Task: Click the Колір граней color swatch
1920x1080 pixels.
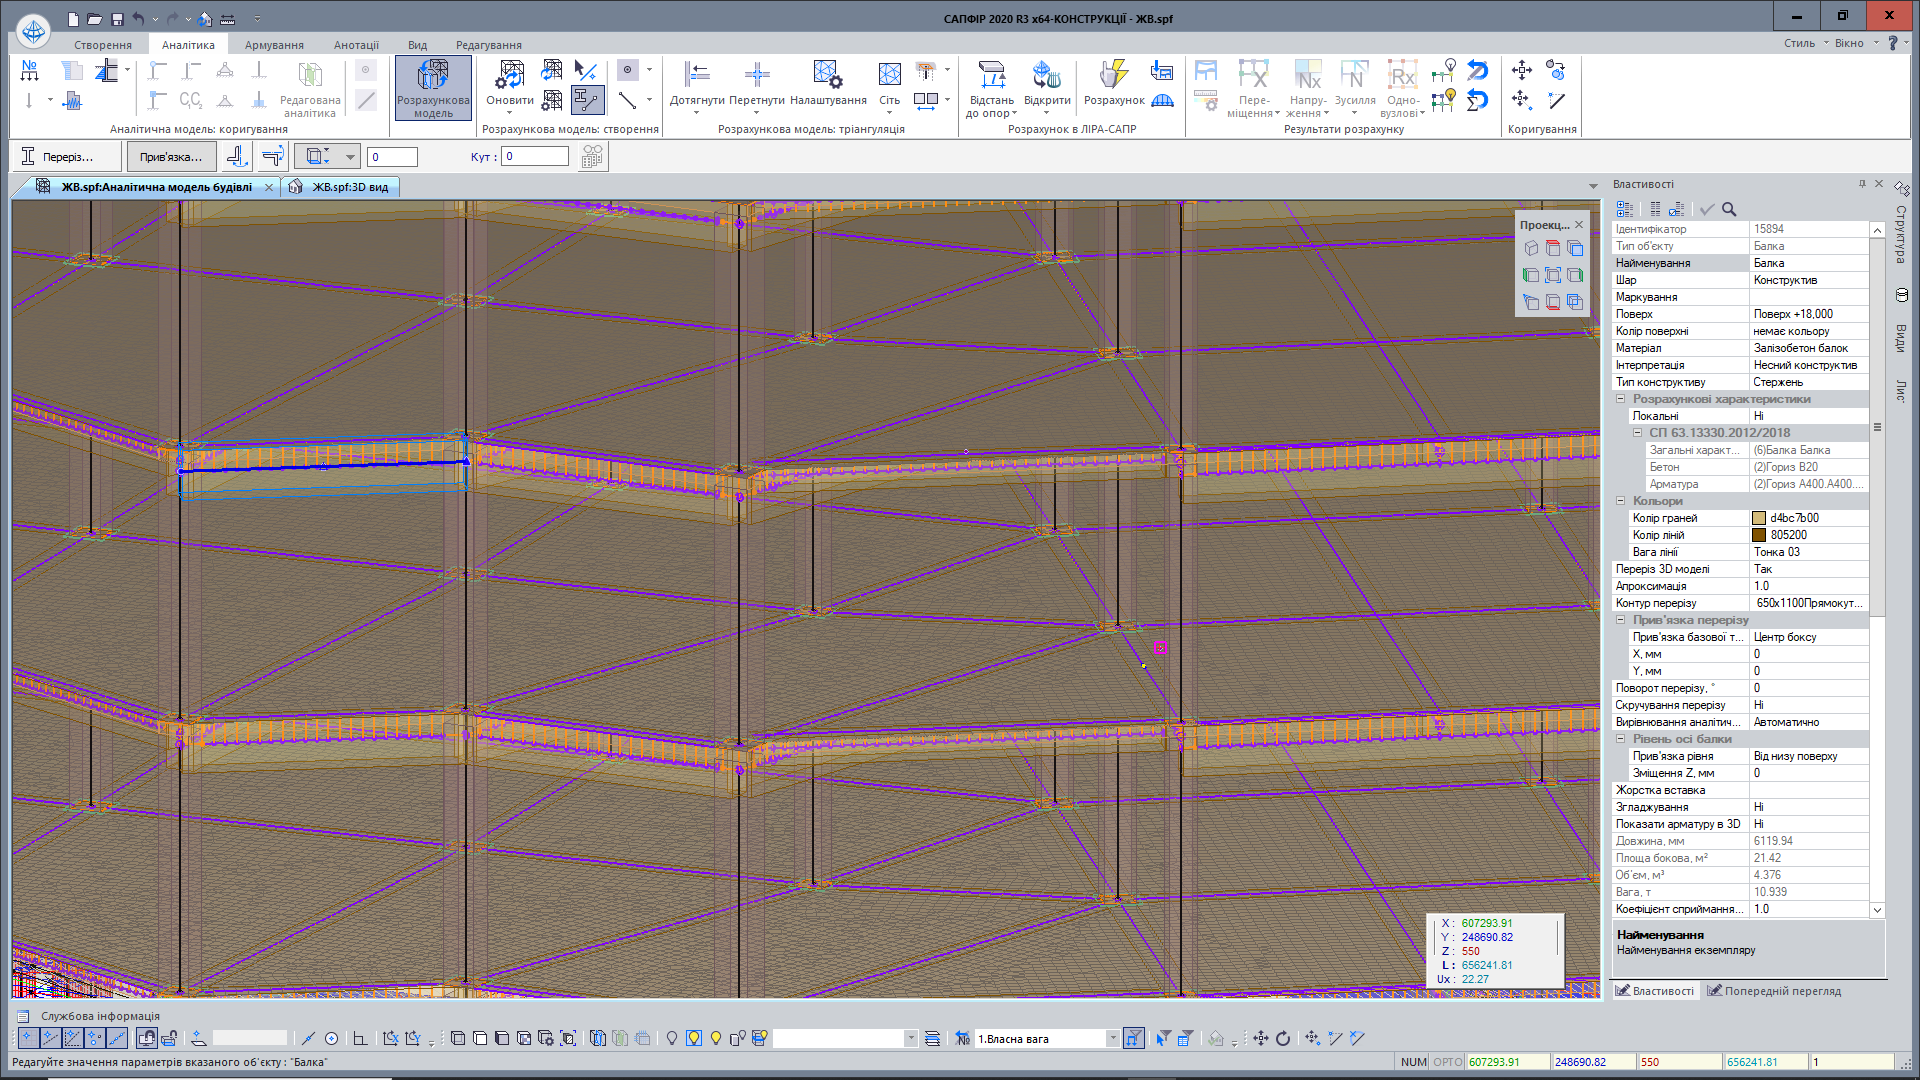Action: tap(1759, 518)
